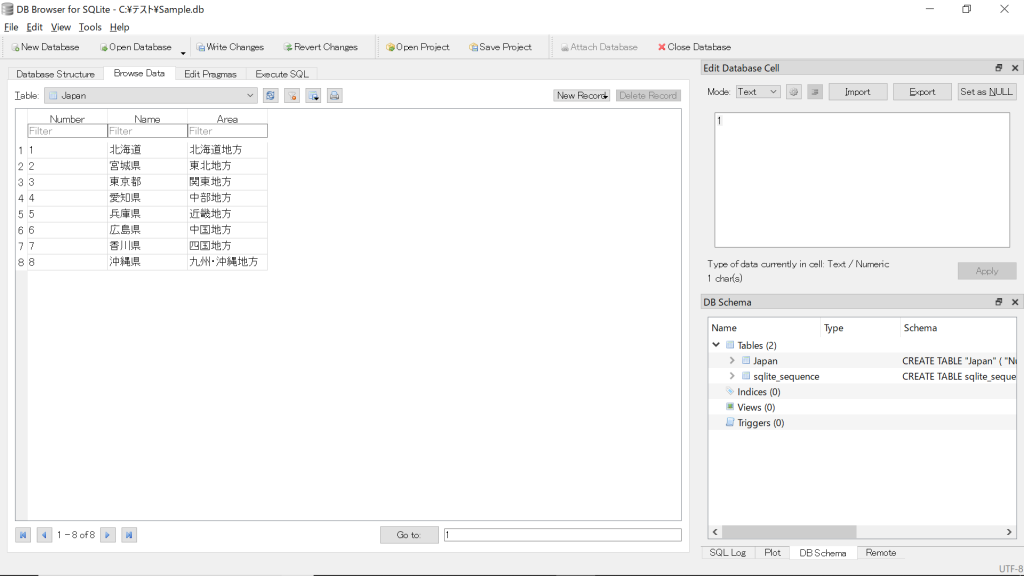Viewport: 1024px width, 576px height.
Task: Click Write Changes in the toolbar
Action: 230,47
